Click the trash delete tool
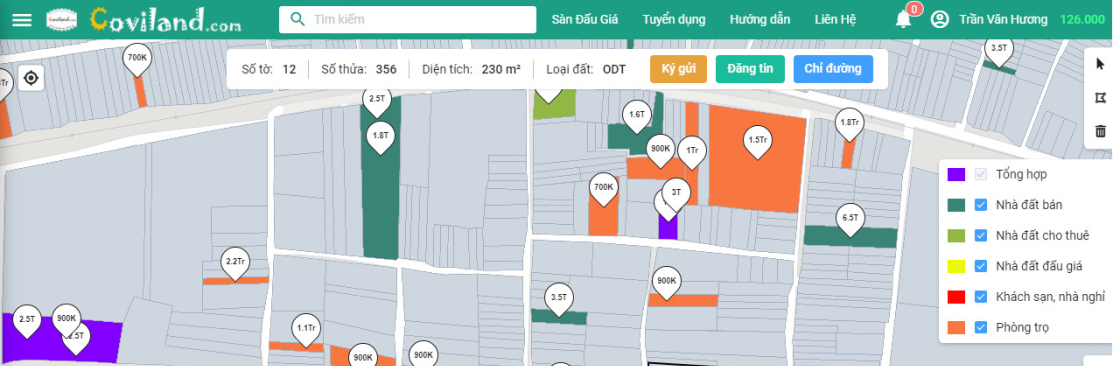The image size is (1120, 366). 1100,131
